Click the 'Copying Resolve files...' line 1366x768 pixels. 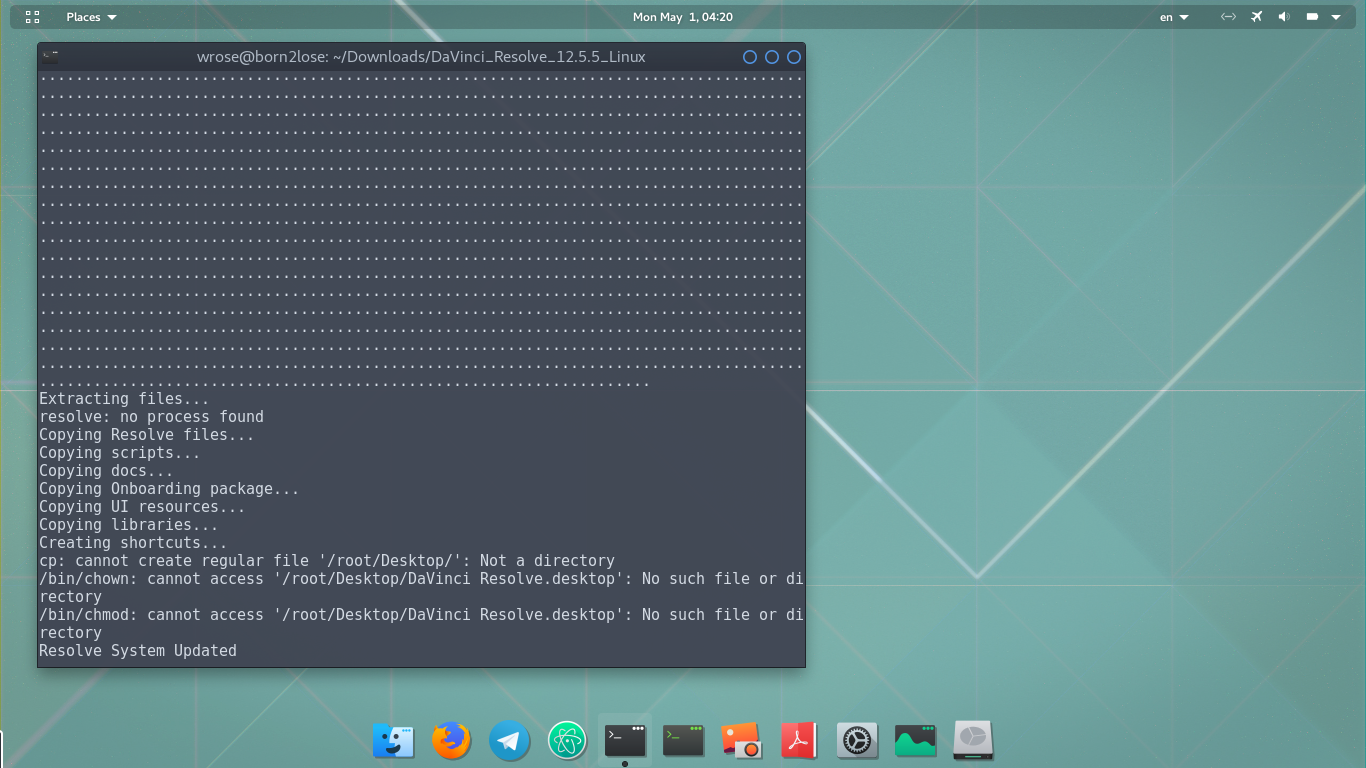[x=146, y=435]
